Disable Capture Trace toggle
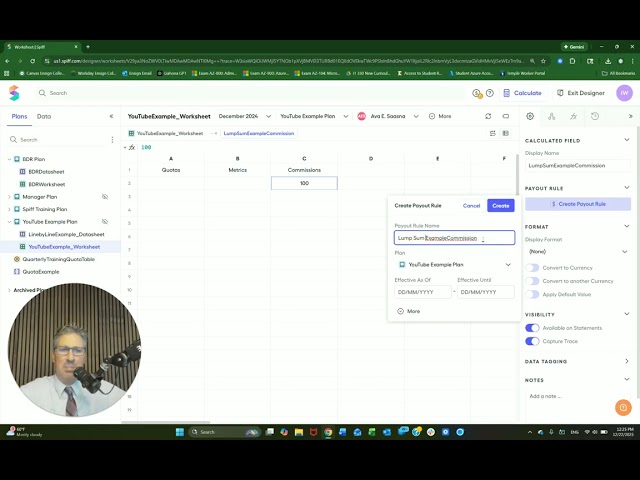640x480 pixels. (532, 341)
